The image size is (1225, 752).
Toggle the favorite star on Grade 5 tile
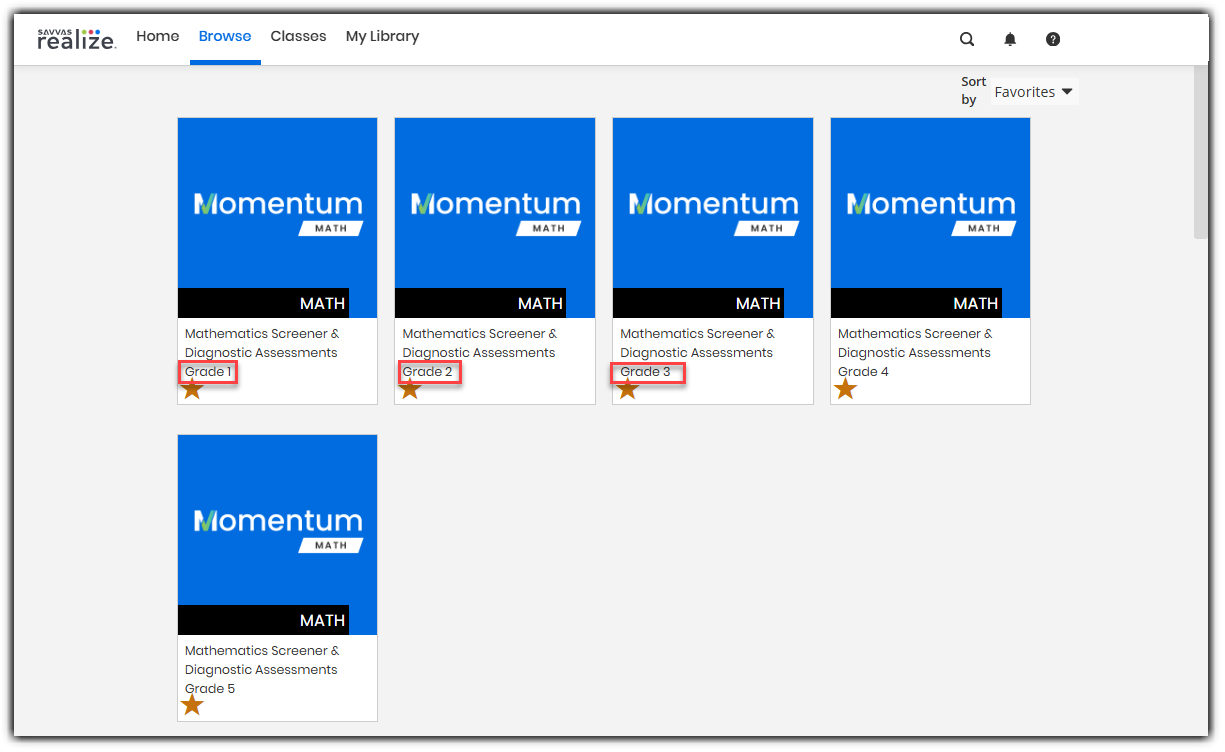click(x=193, y=705)
